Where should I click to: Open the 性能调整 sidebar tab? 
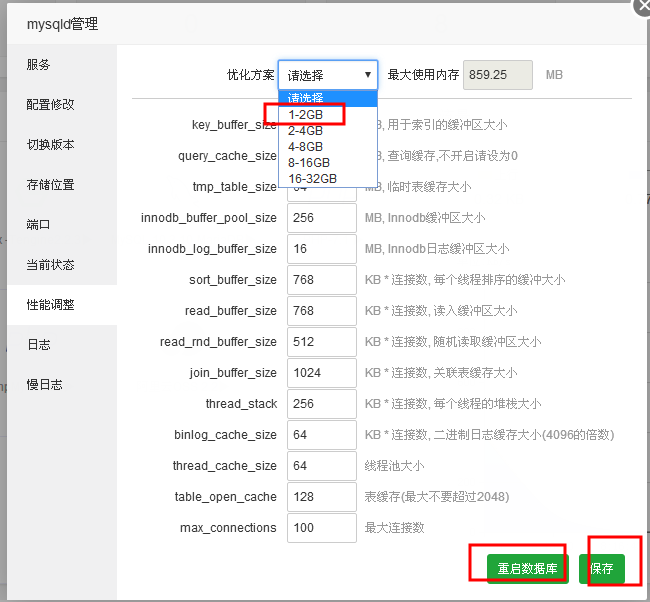62,305
